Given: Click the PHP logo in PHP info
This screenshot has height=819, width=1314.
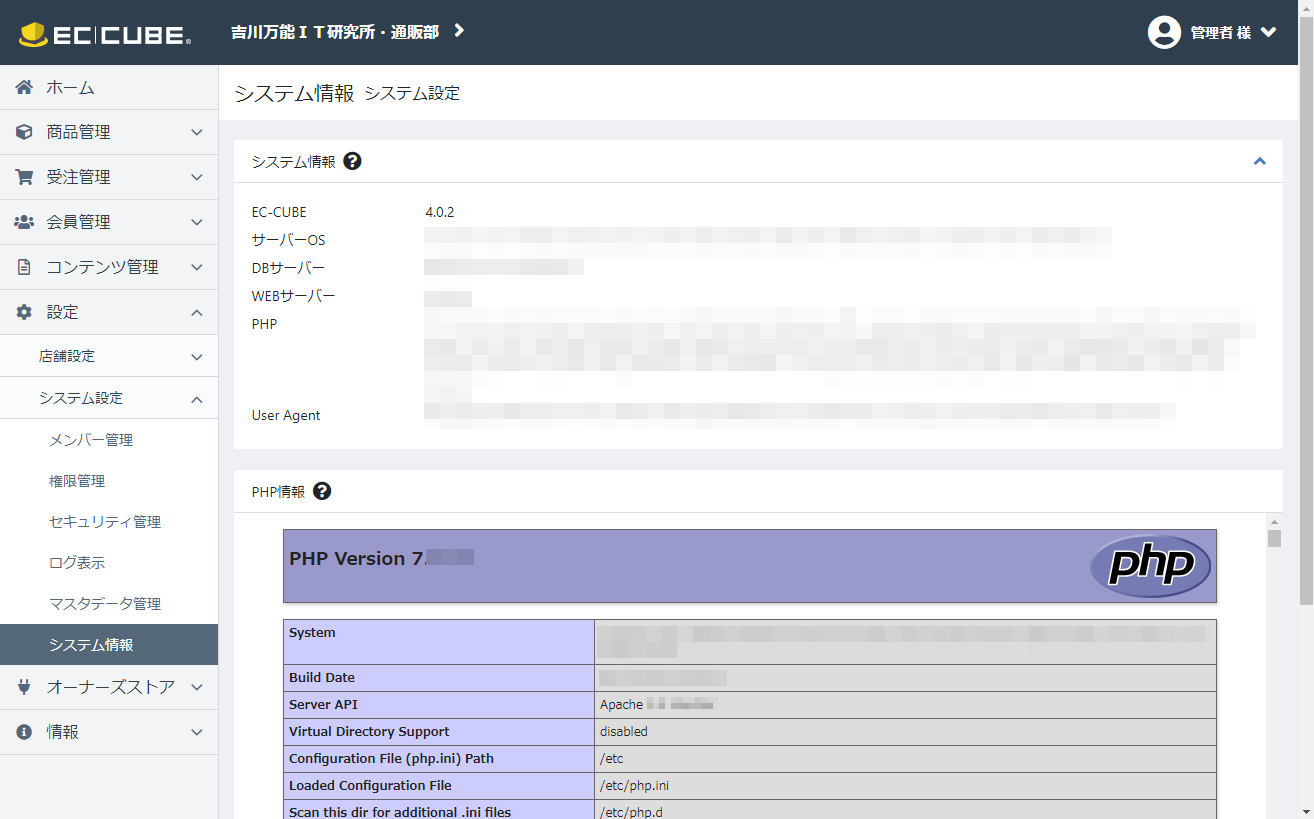Looking at the screenshot, I should (x=1150, y=566).
